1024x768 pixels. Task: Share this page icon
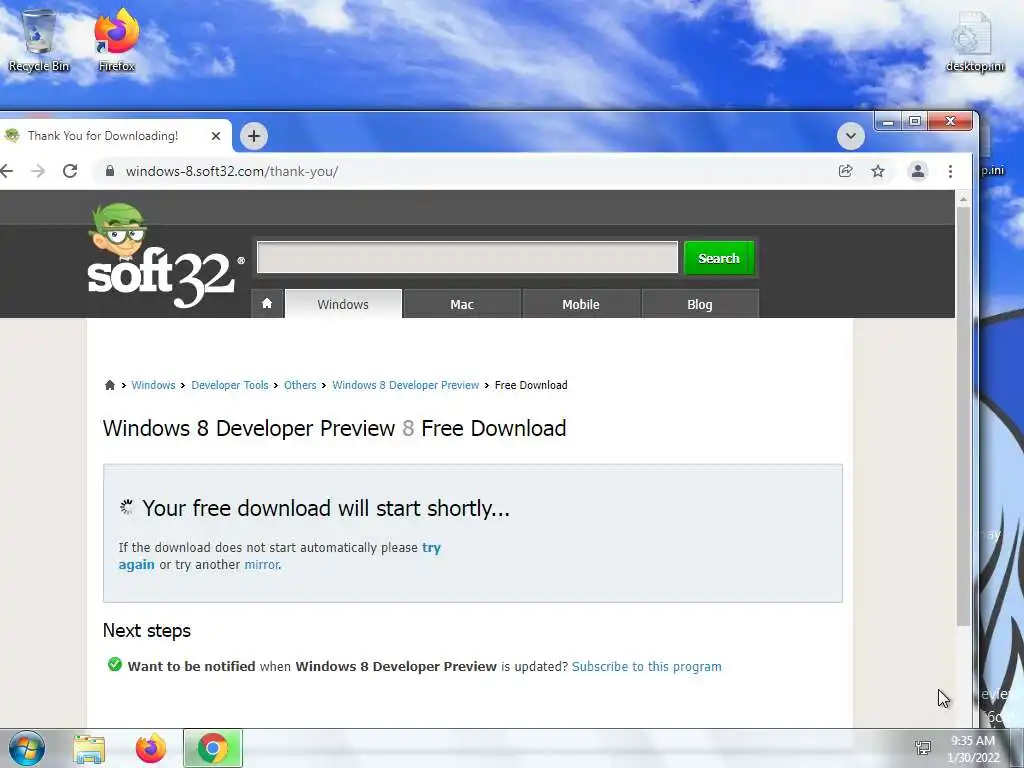coord(845,171)
